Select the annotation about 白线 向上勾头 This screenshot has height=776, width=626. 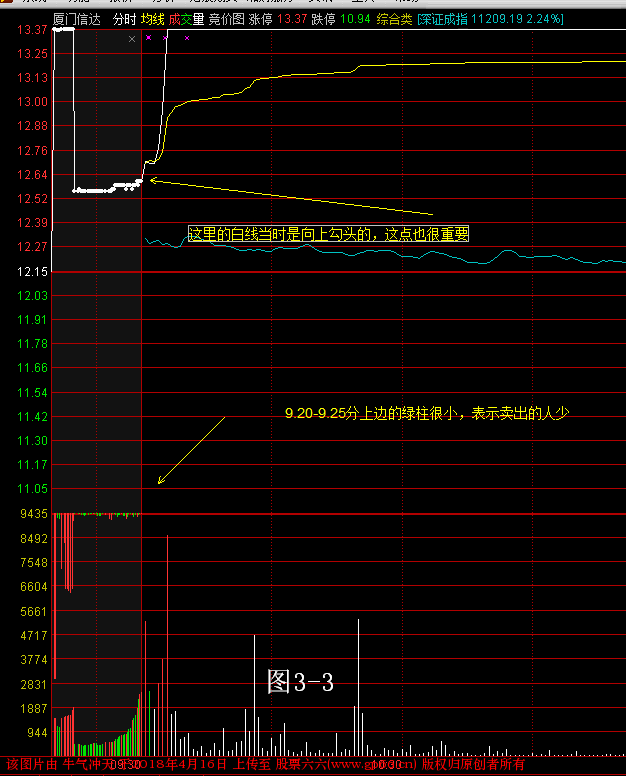[329, 234]
